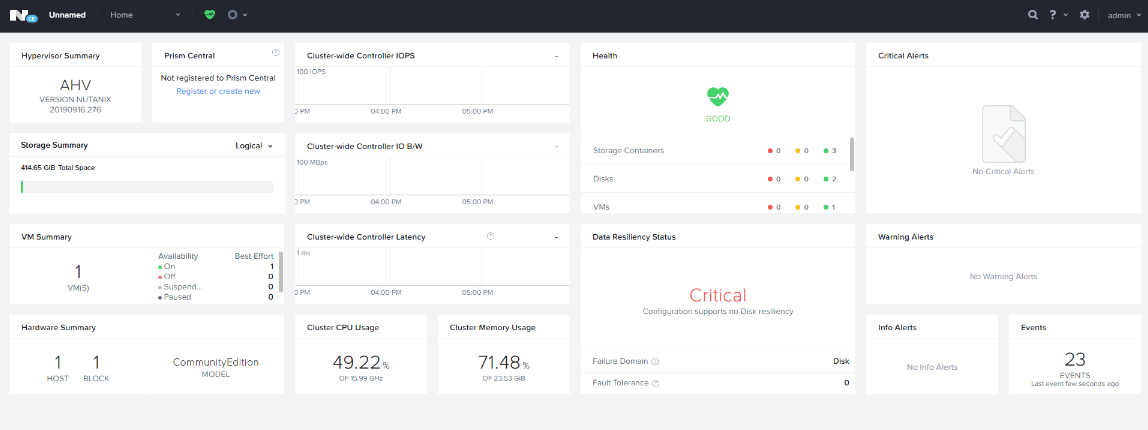The image size is (1148, 430).
Task: Click the Critical resiliency status text
Action: point(718,295)
